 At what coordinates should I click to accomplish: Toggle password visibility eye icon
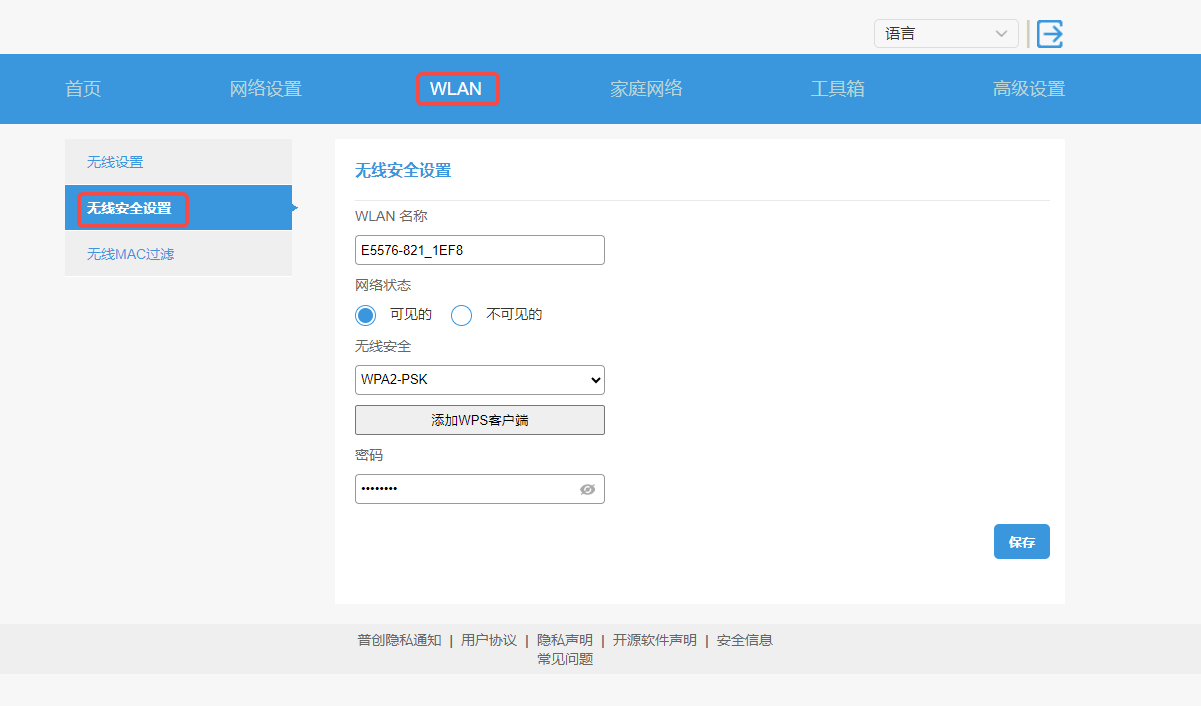click(587, 489)
